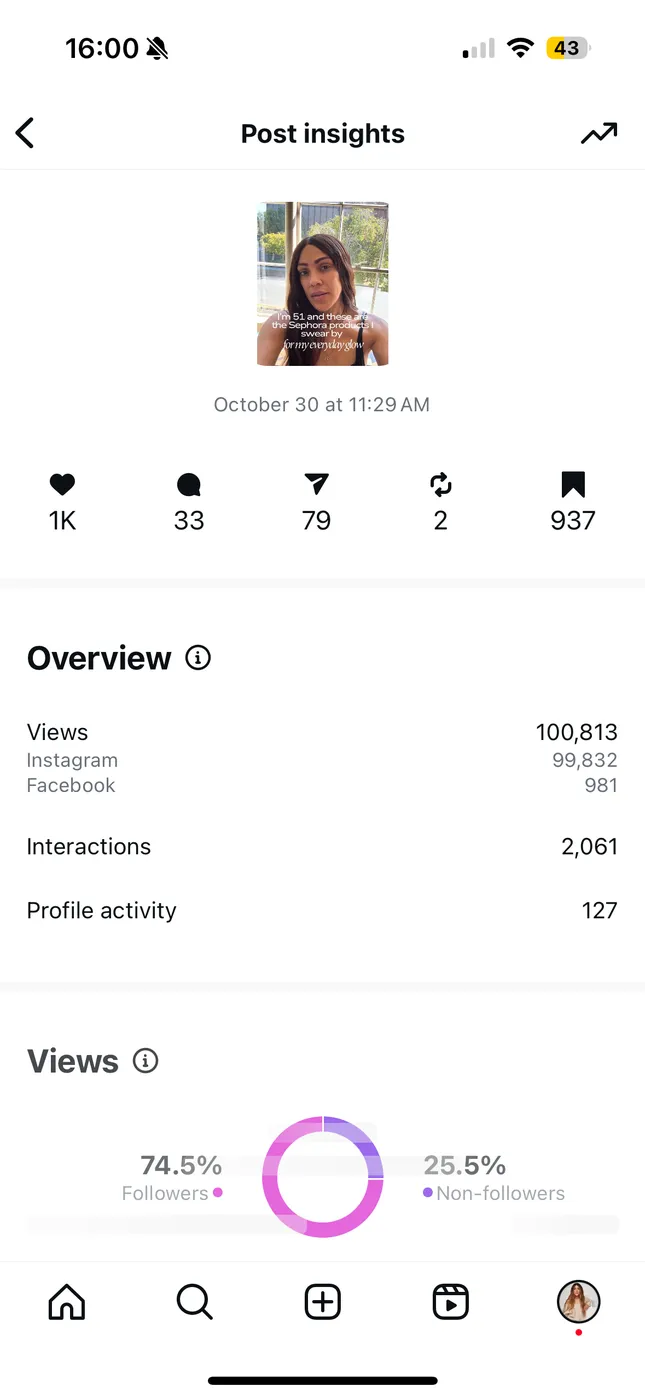Screen dimensions: 645x1398
Task: Select the Interactions row
Action: point(322,847)
